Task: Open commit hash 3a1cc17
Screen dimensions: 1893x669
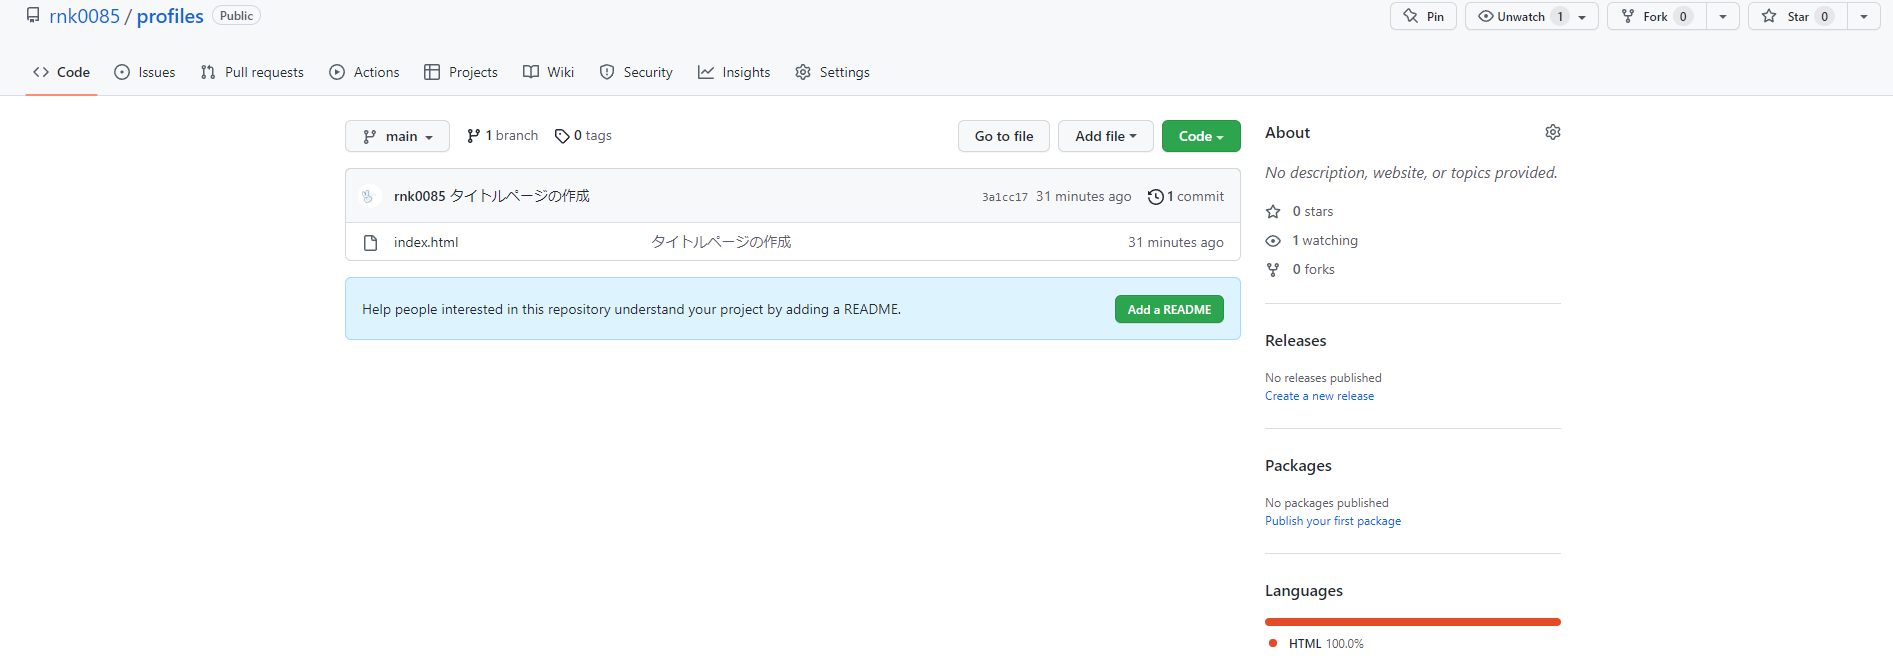Action: (x=1004, y=197)
